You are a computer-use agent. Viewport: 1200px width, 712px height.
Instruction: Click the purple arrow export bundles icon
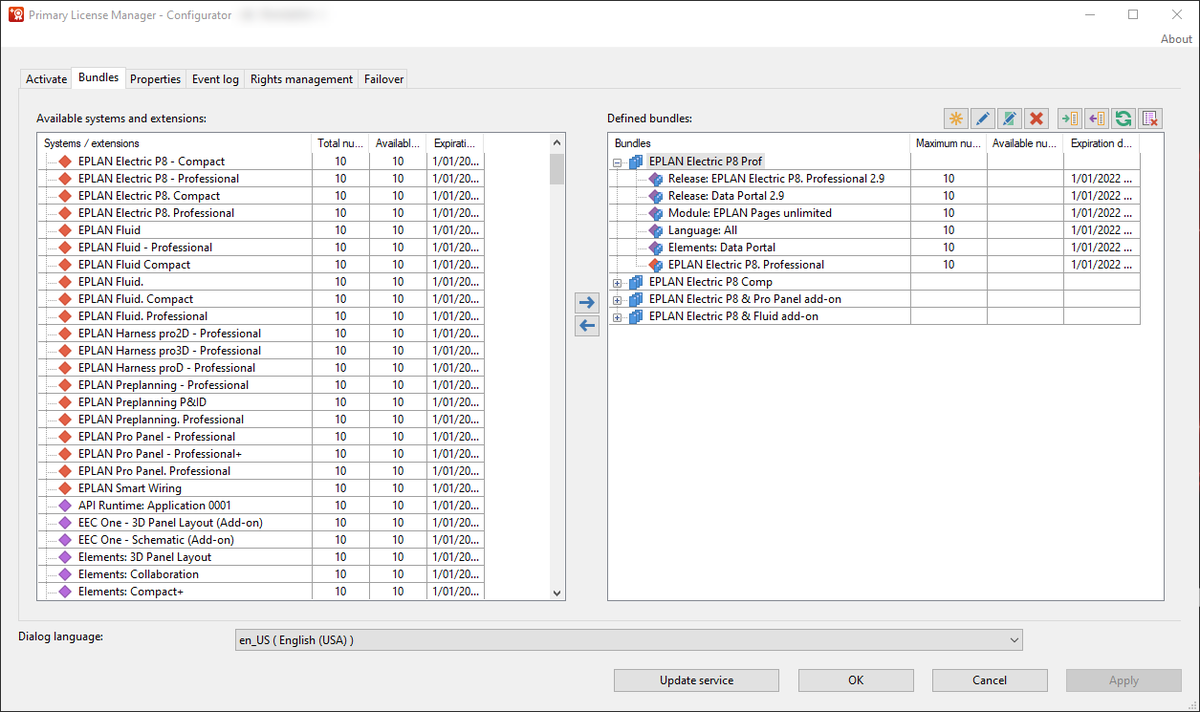(x=1096, y=119)
